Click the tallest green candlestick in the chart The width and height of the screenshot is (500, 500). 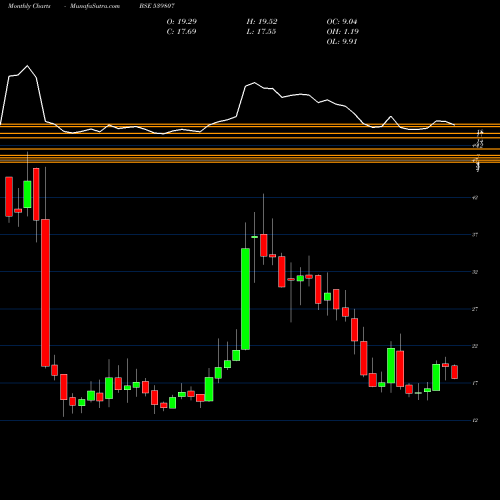click(245, 299)
